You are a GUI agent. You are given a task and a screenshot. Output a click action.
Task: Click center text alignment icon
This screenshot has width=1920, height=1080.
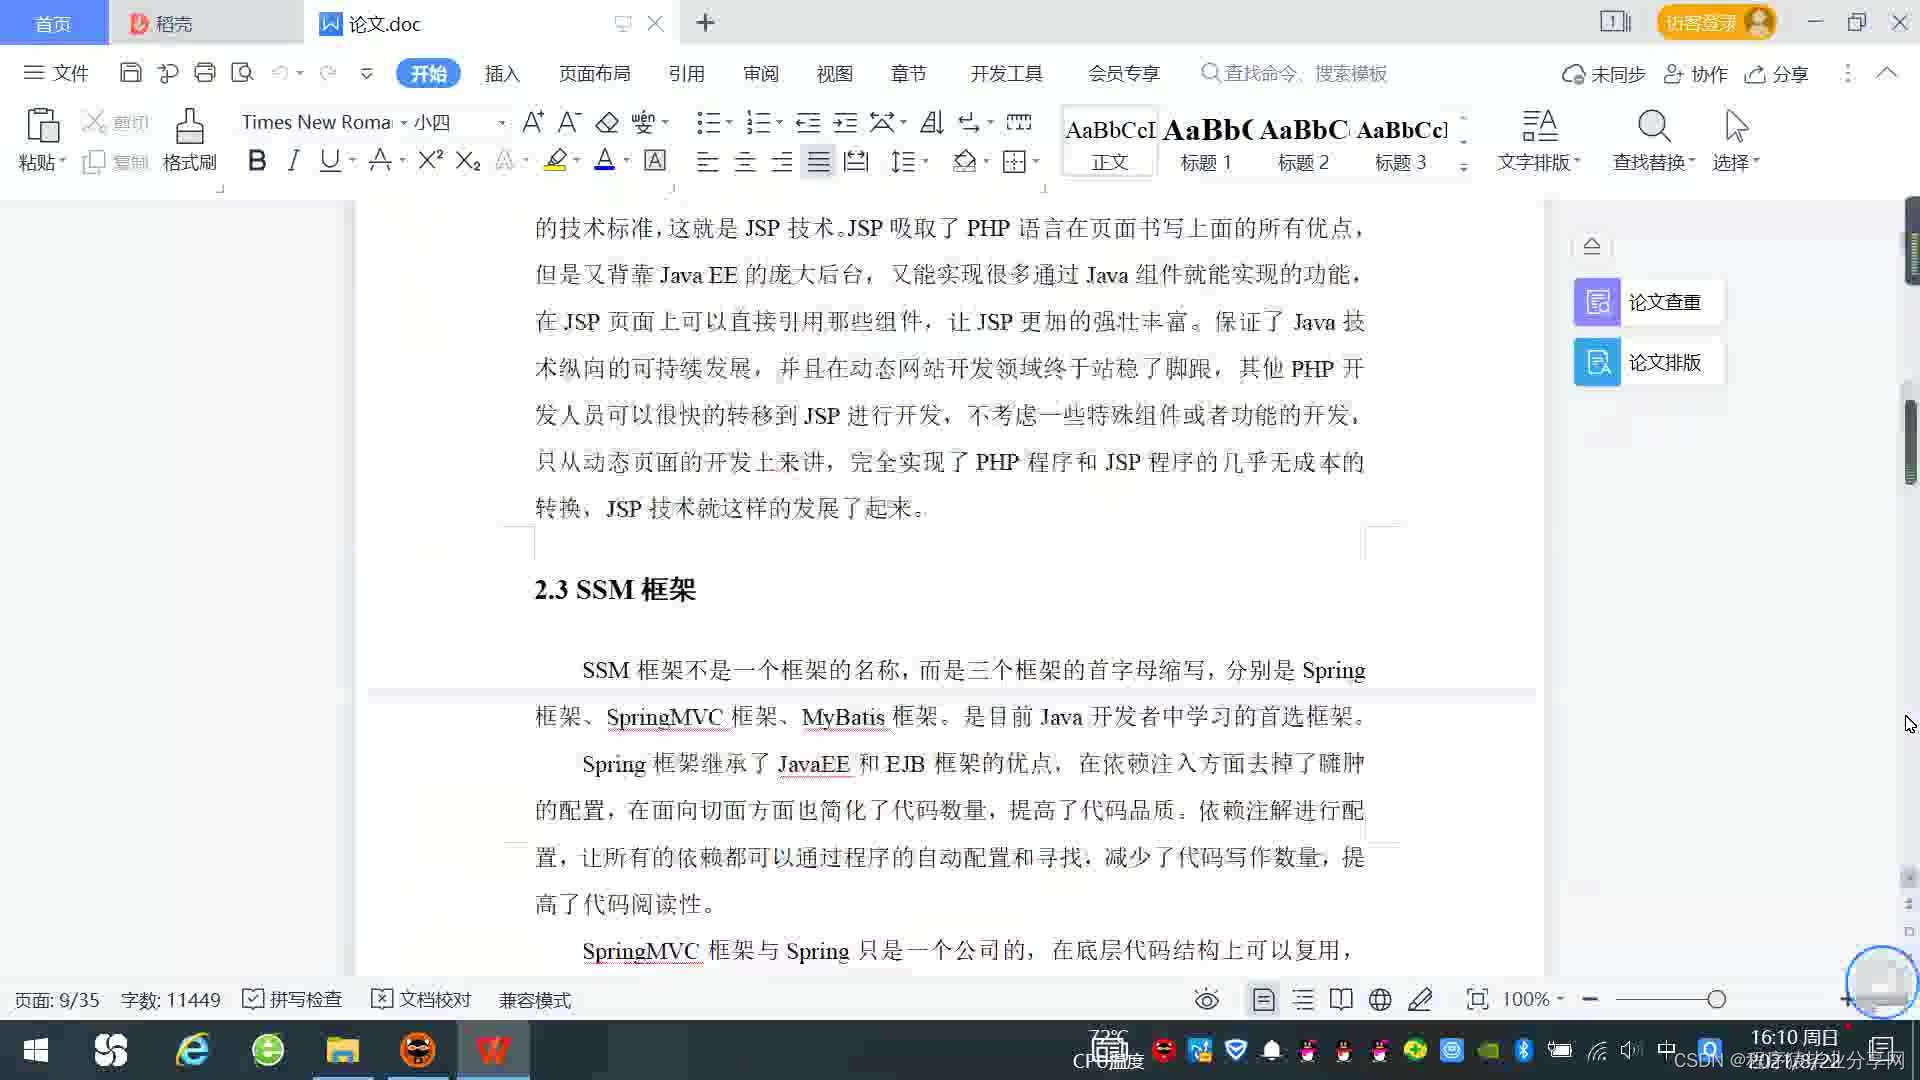[745, 162]
